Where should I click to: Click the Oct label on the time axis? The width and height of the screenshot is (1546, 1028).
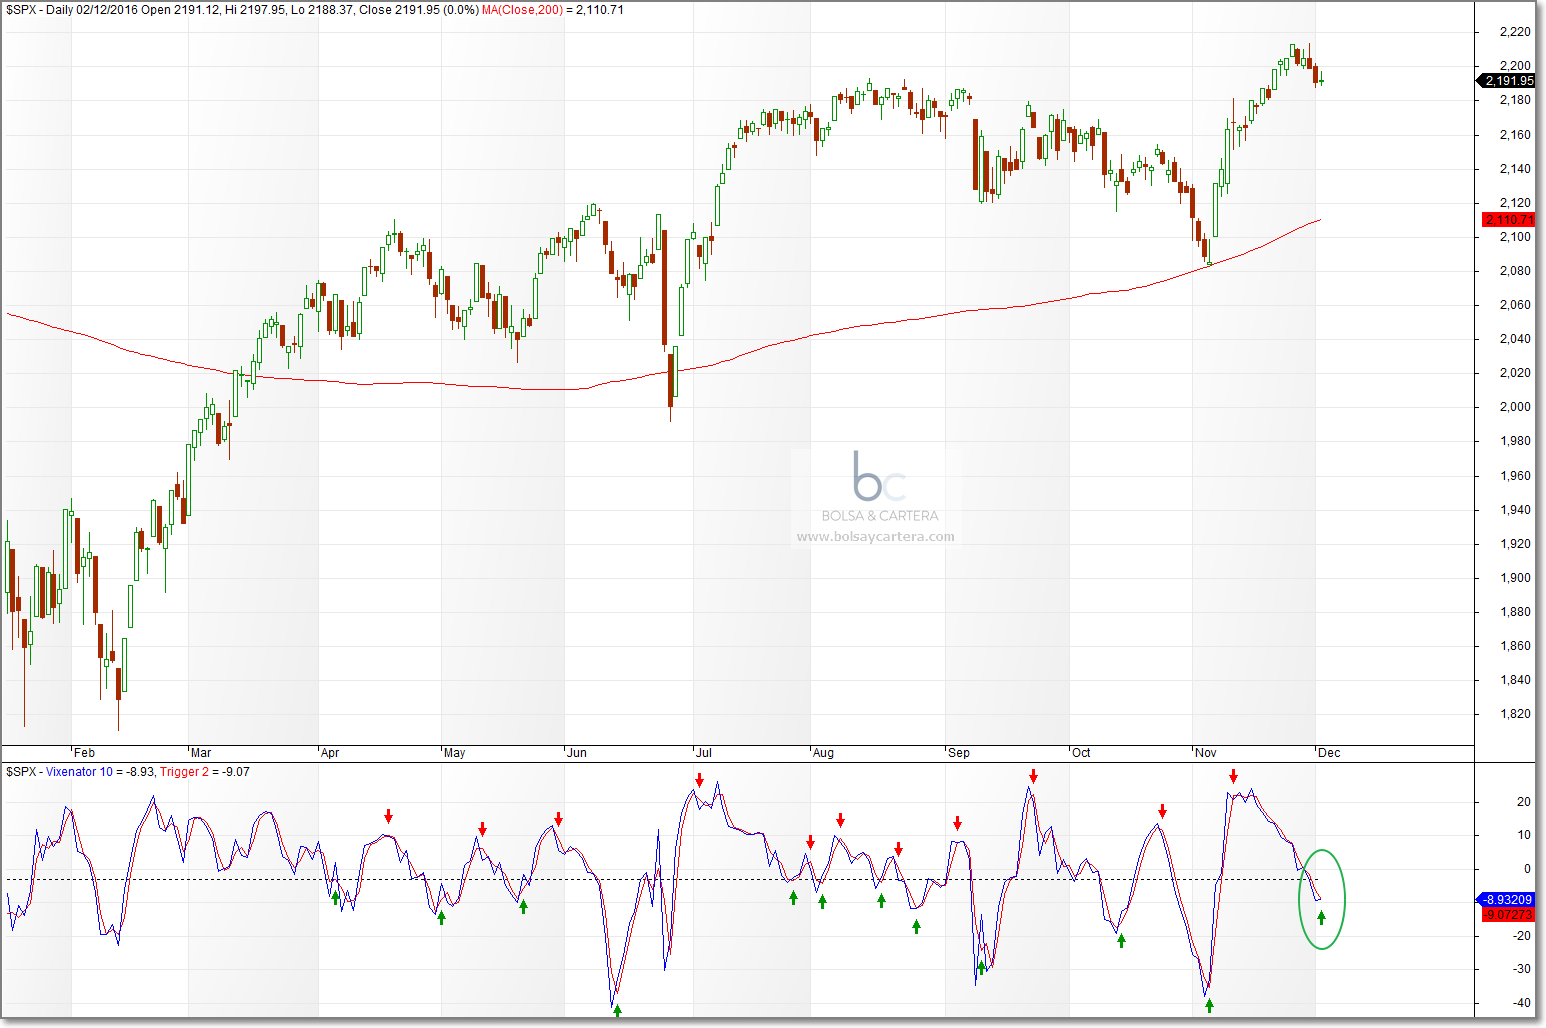click(x=1081, y=753)
